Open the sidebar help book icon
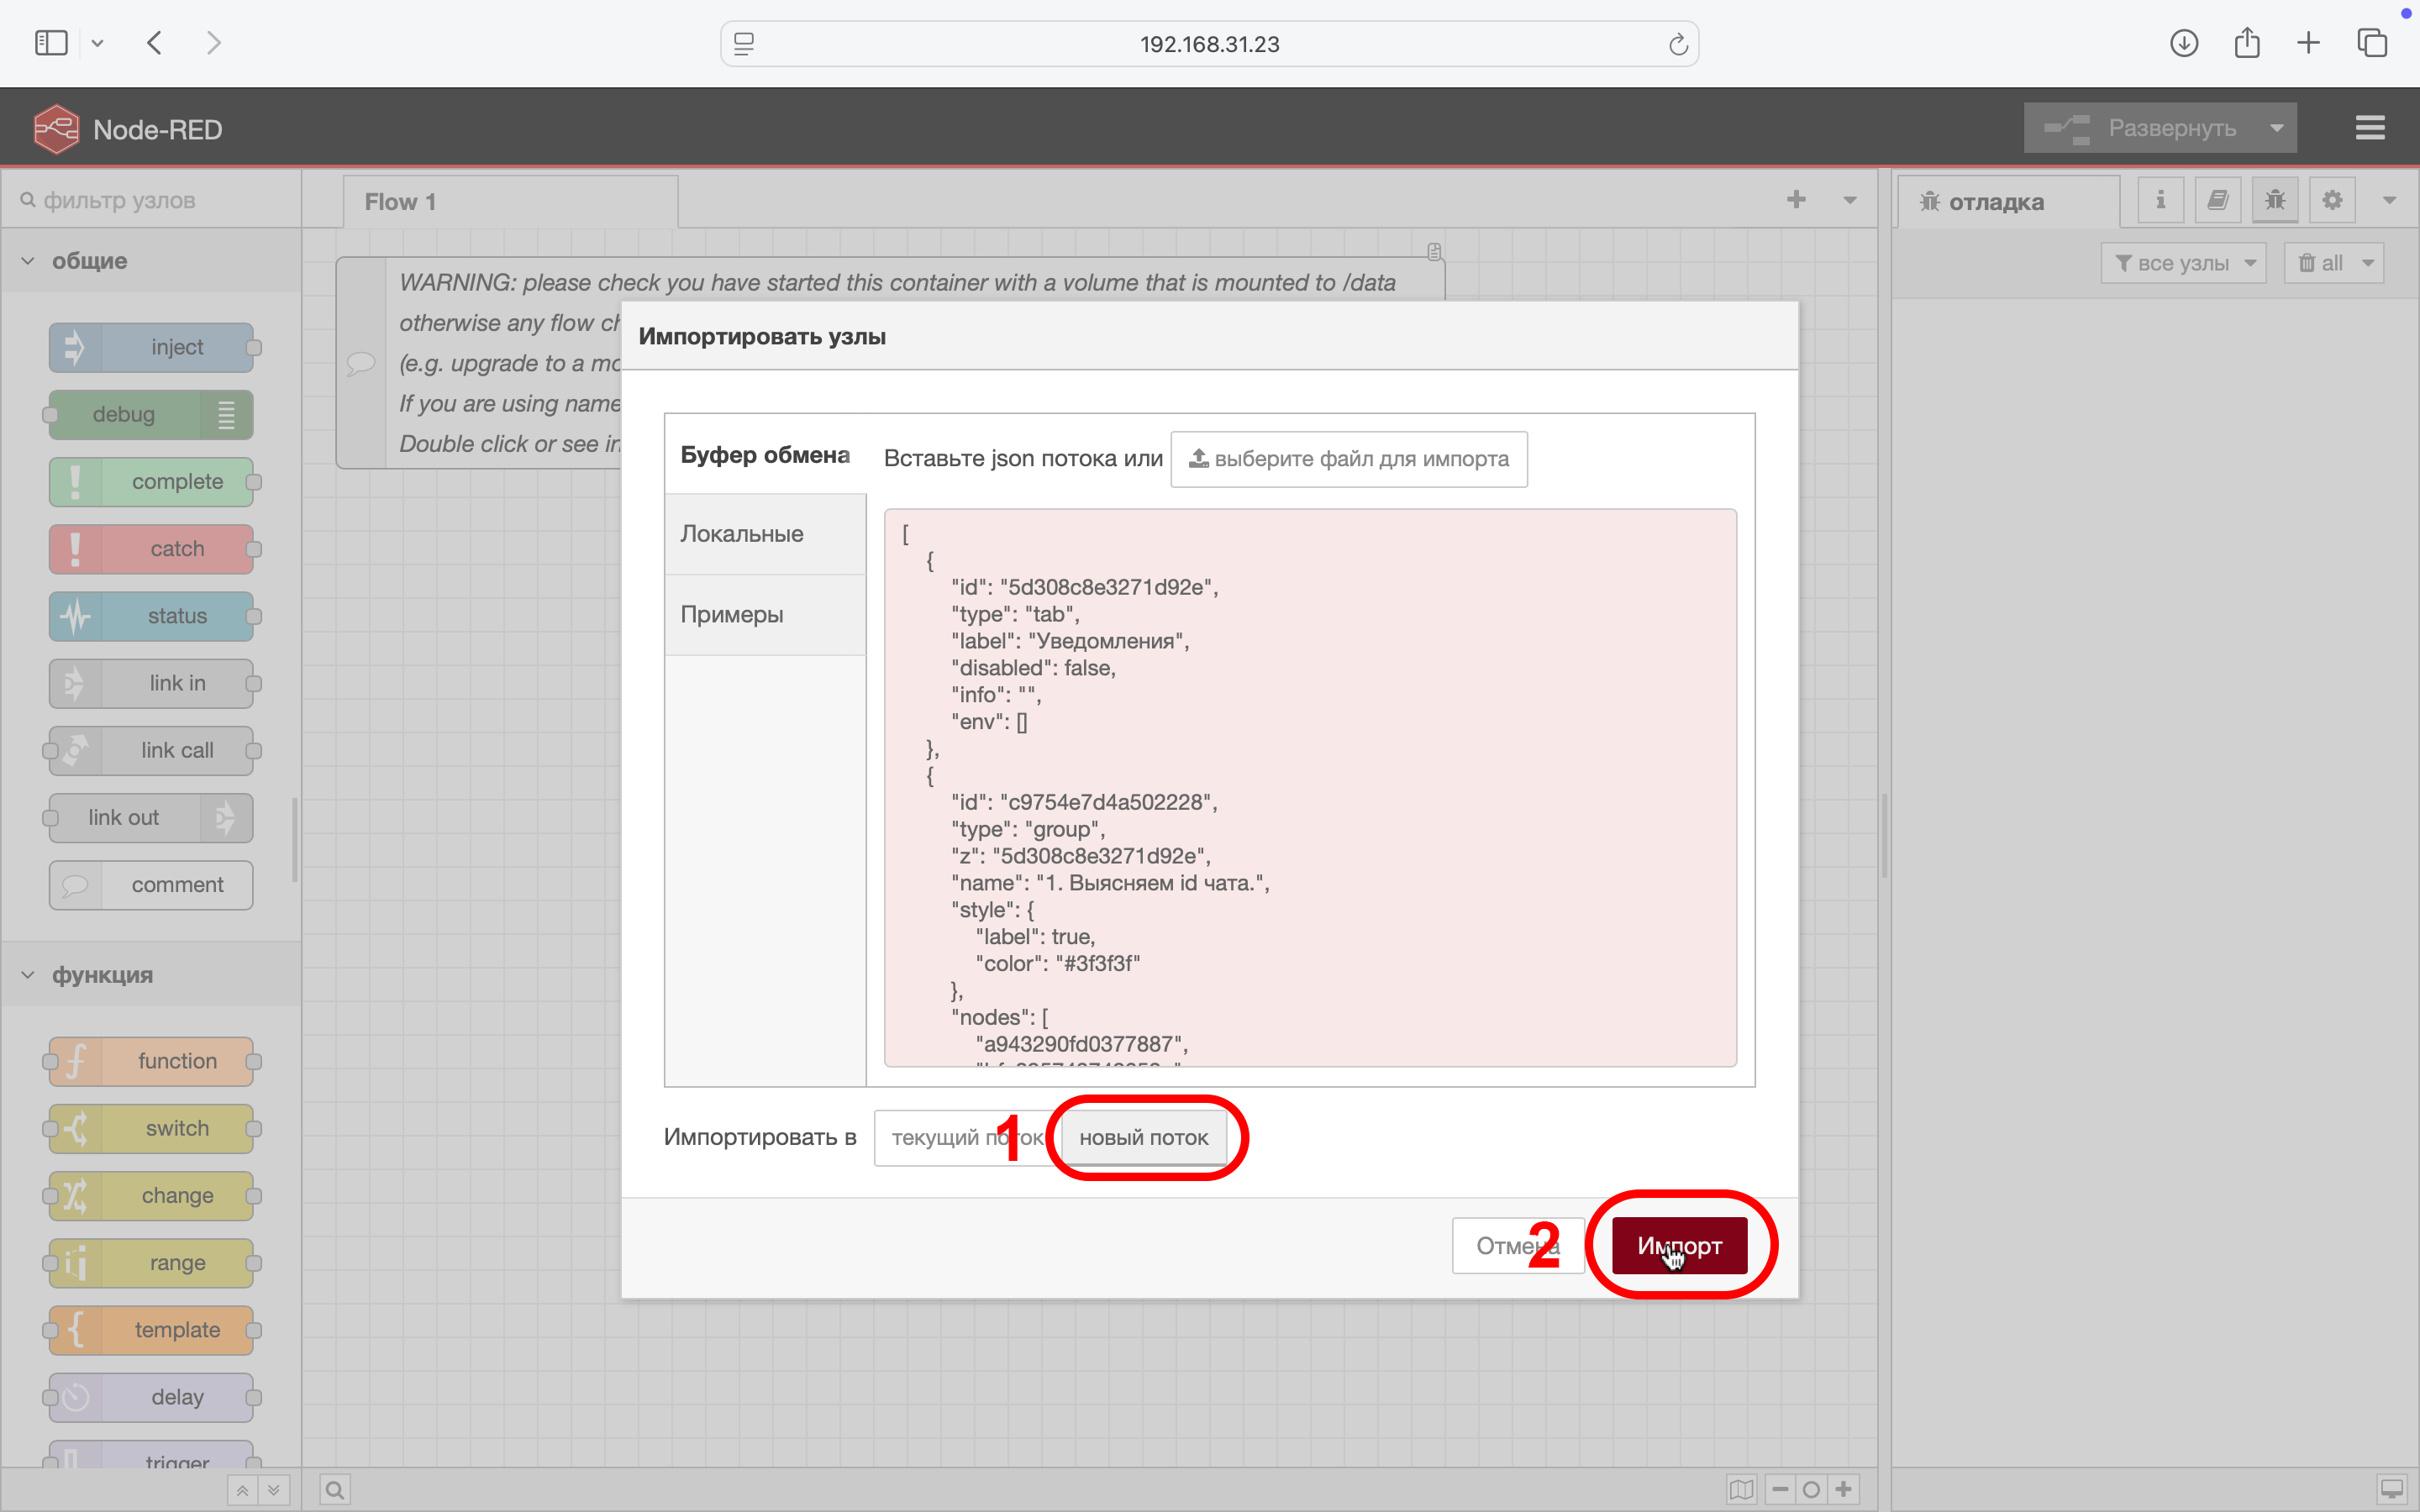2420x1512 pixels. tap(2217, 200)
